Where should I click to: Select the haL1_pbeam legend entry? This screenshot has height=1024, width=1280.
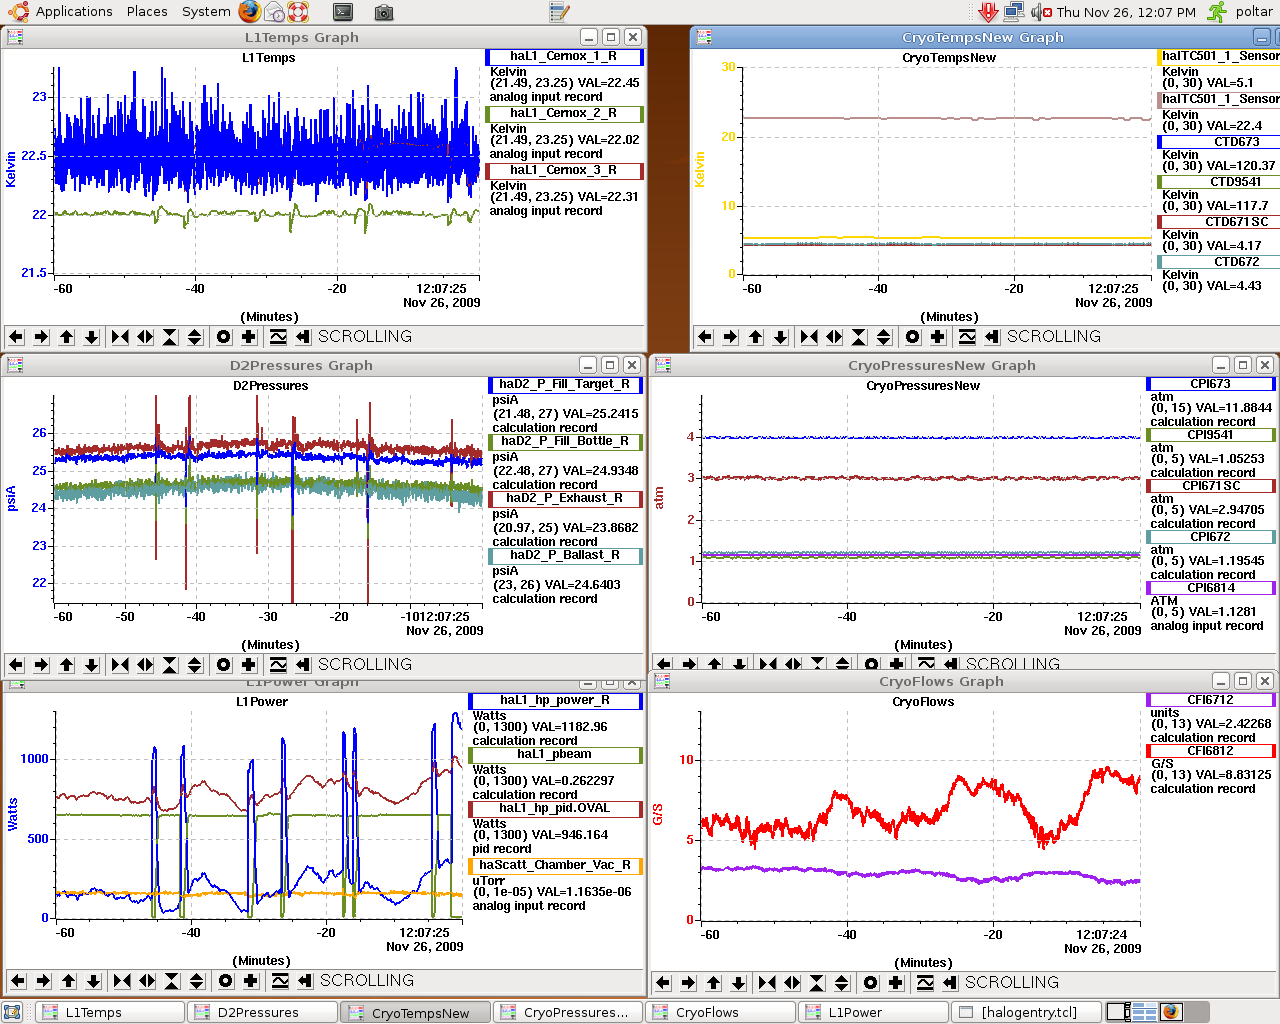pyautogui.click(x=555, y=755)
